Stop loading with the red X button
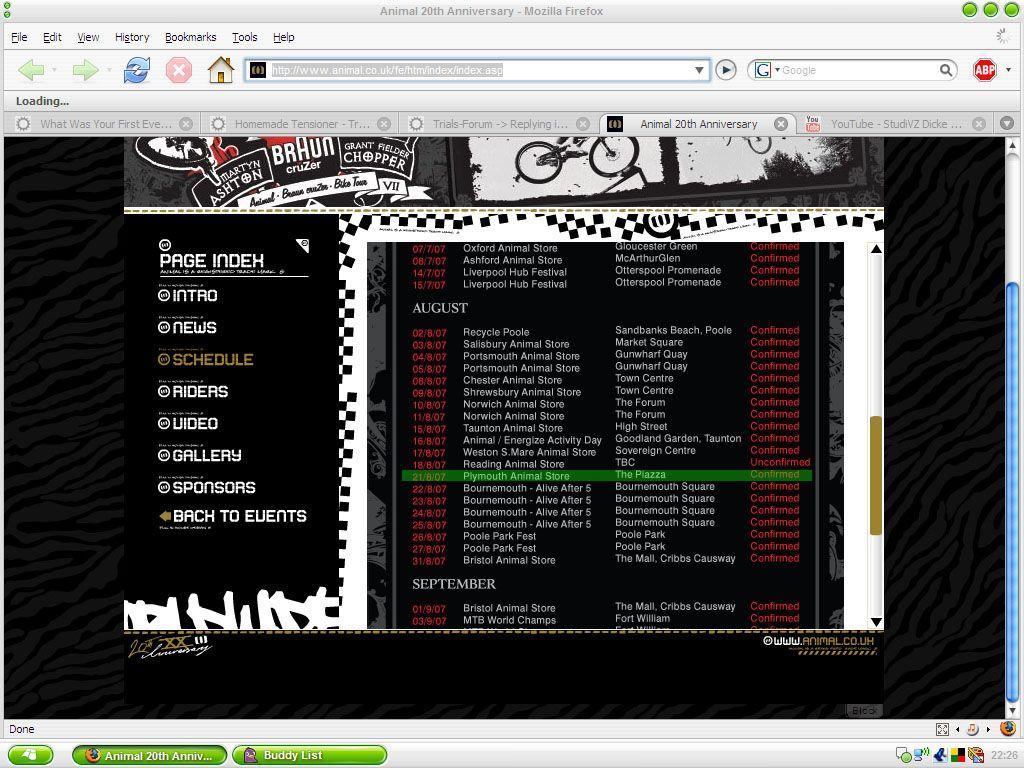1024x768 pixels. point(178,70)
